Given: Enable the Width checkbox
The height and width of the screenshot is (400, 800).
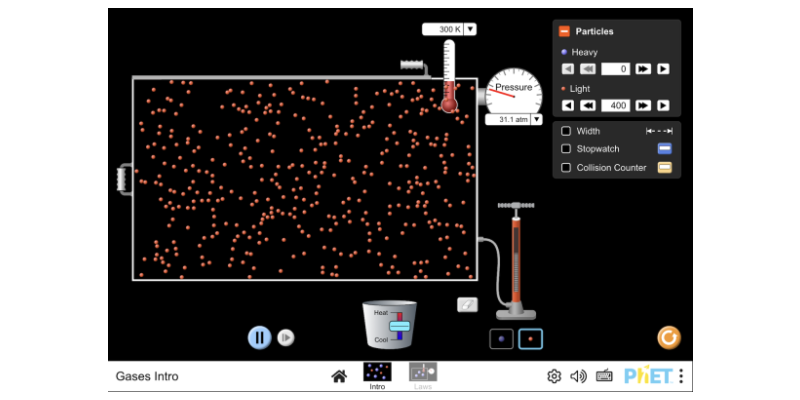Looking at the screenshot, I should click(x=566, y=131).
